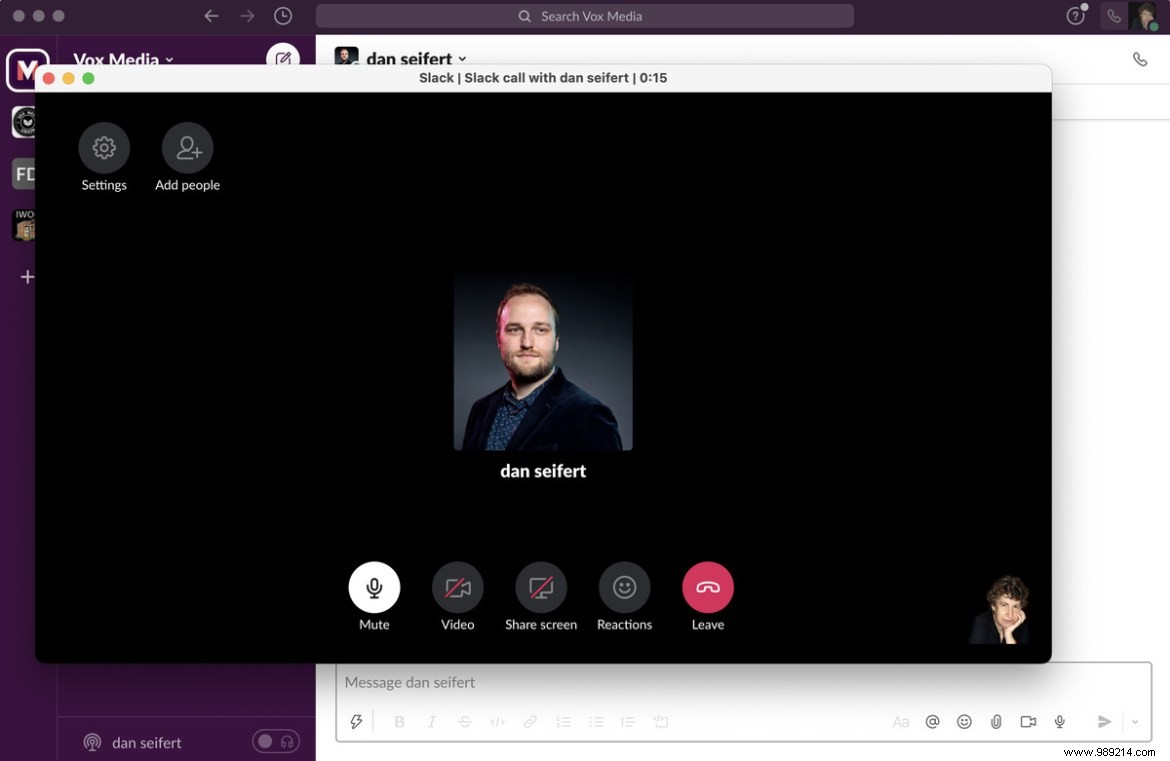Share your screen in the call

[541, 587]
